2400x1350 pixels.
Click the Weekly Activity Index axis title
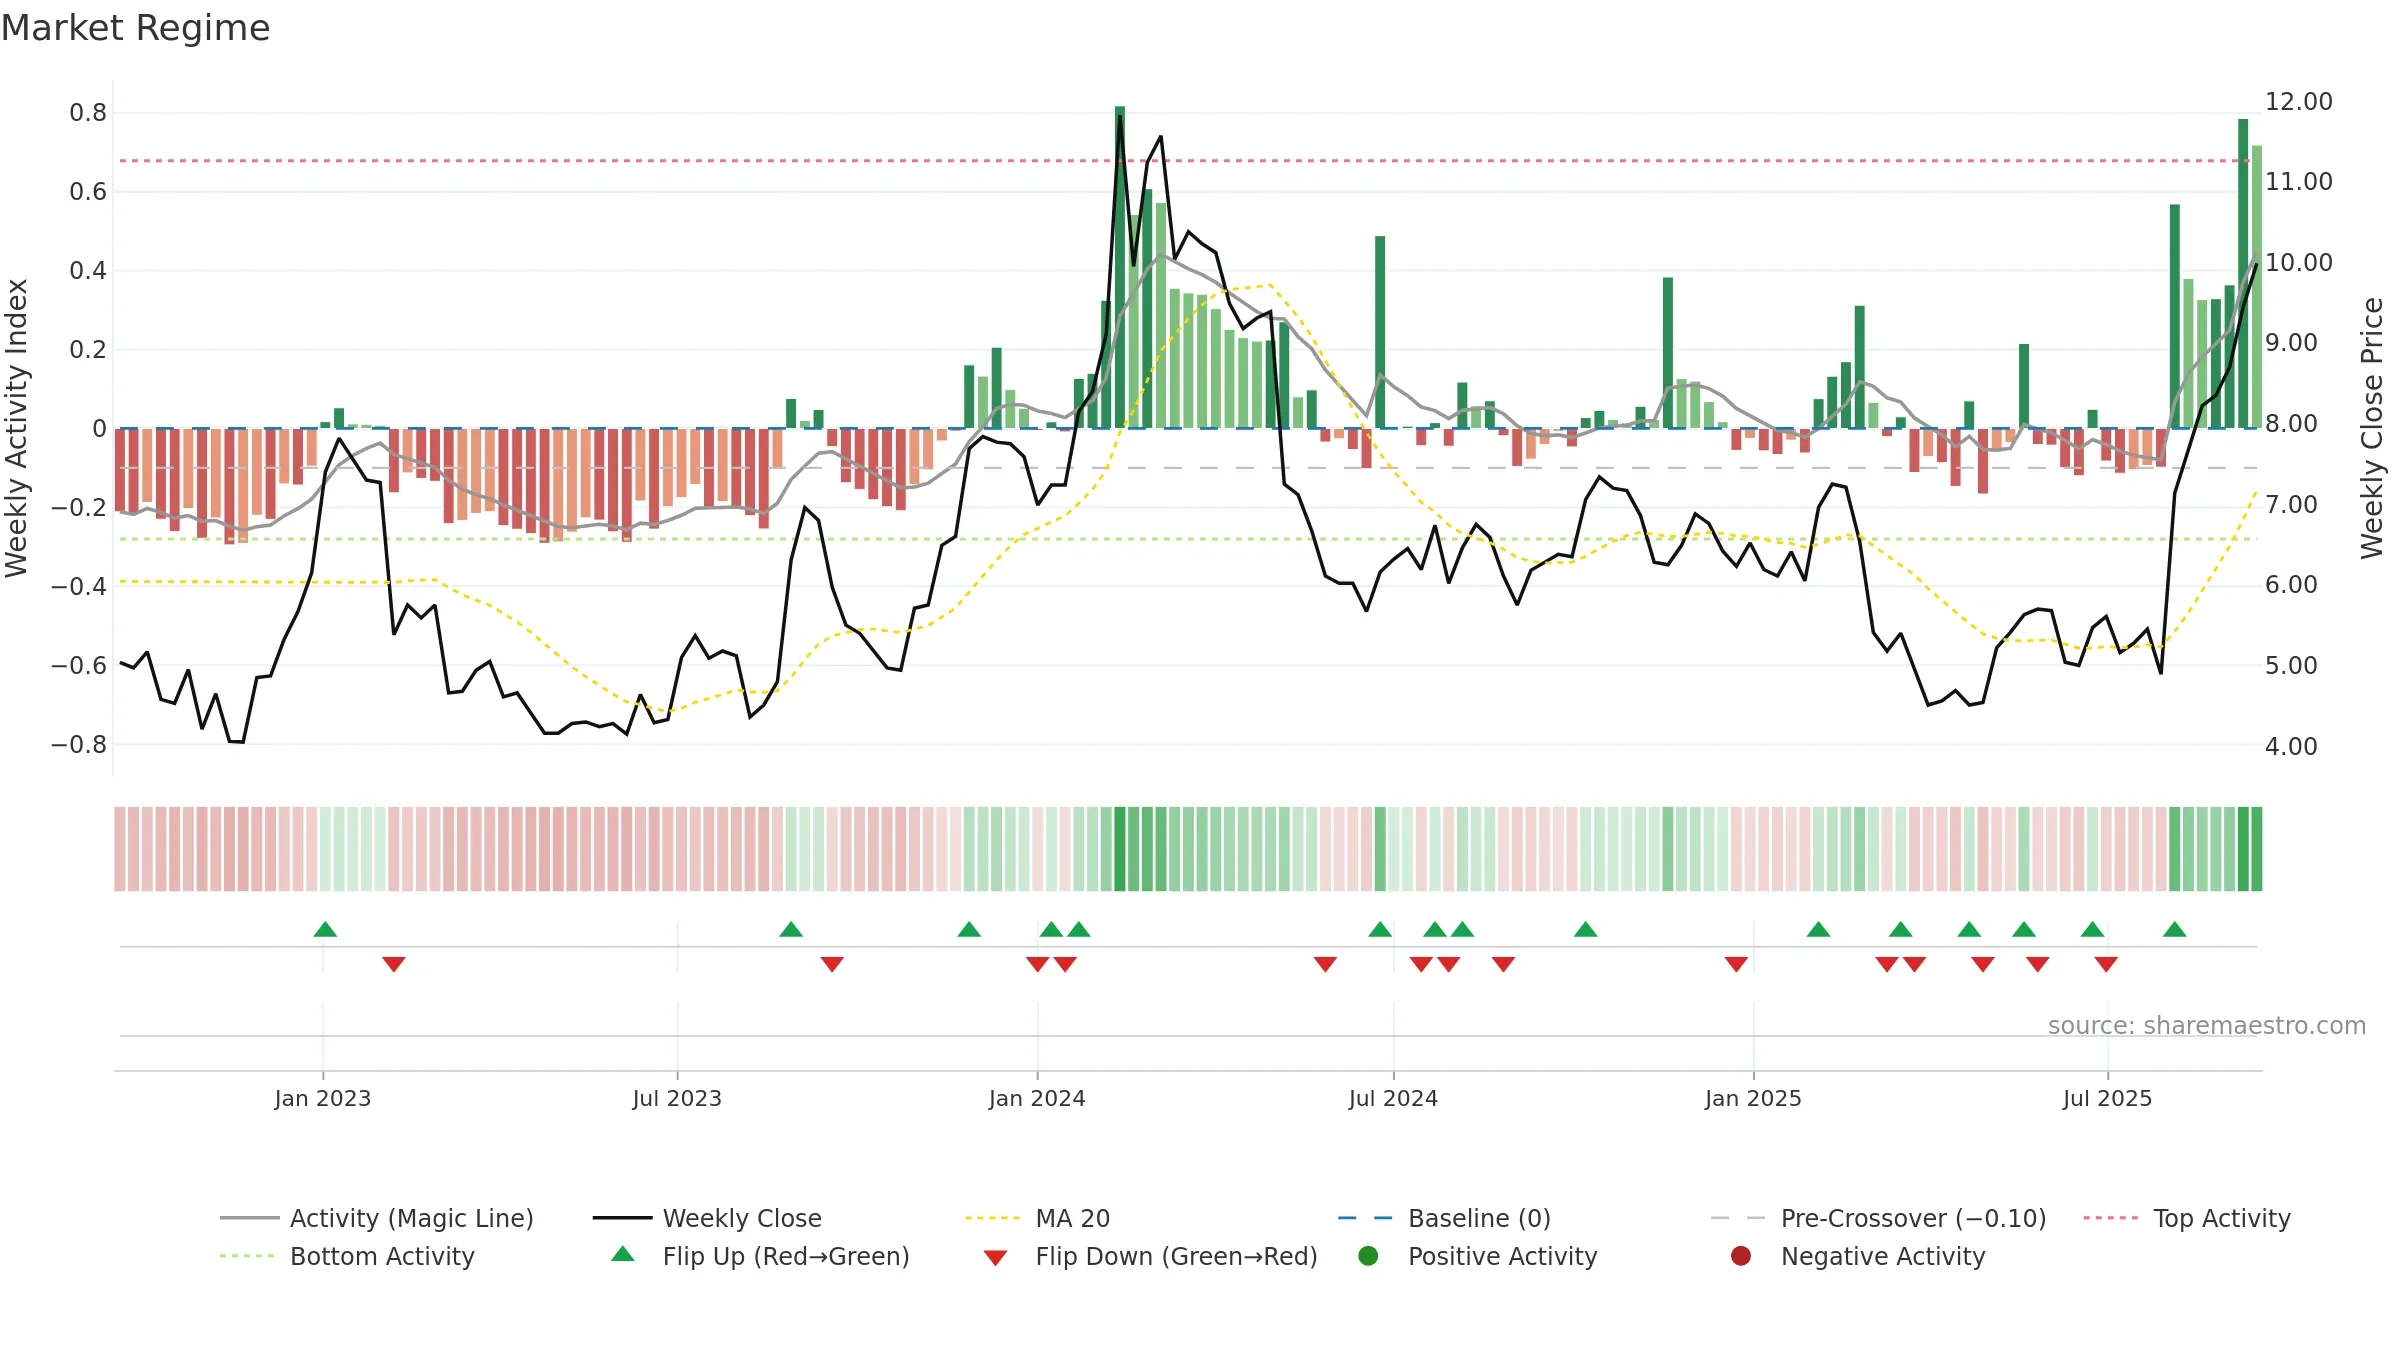16,428
